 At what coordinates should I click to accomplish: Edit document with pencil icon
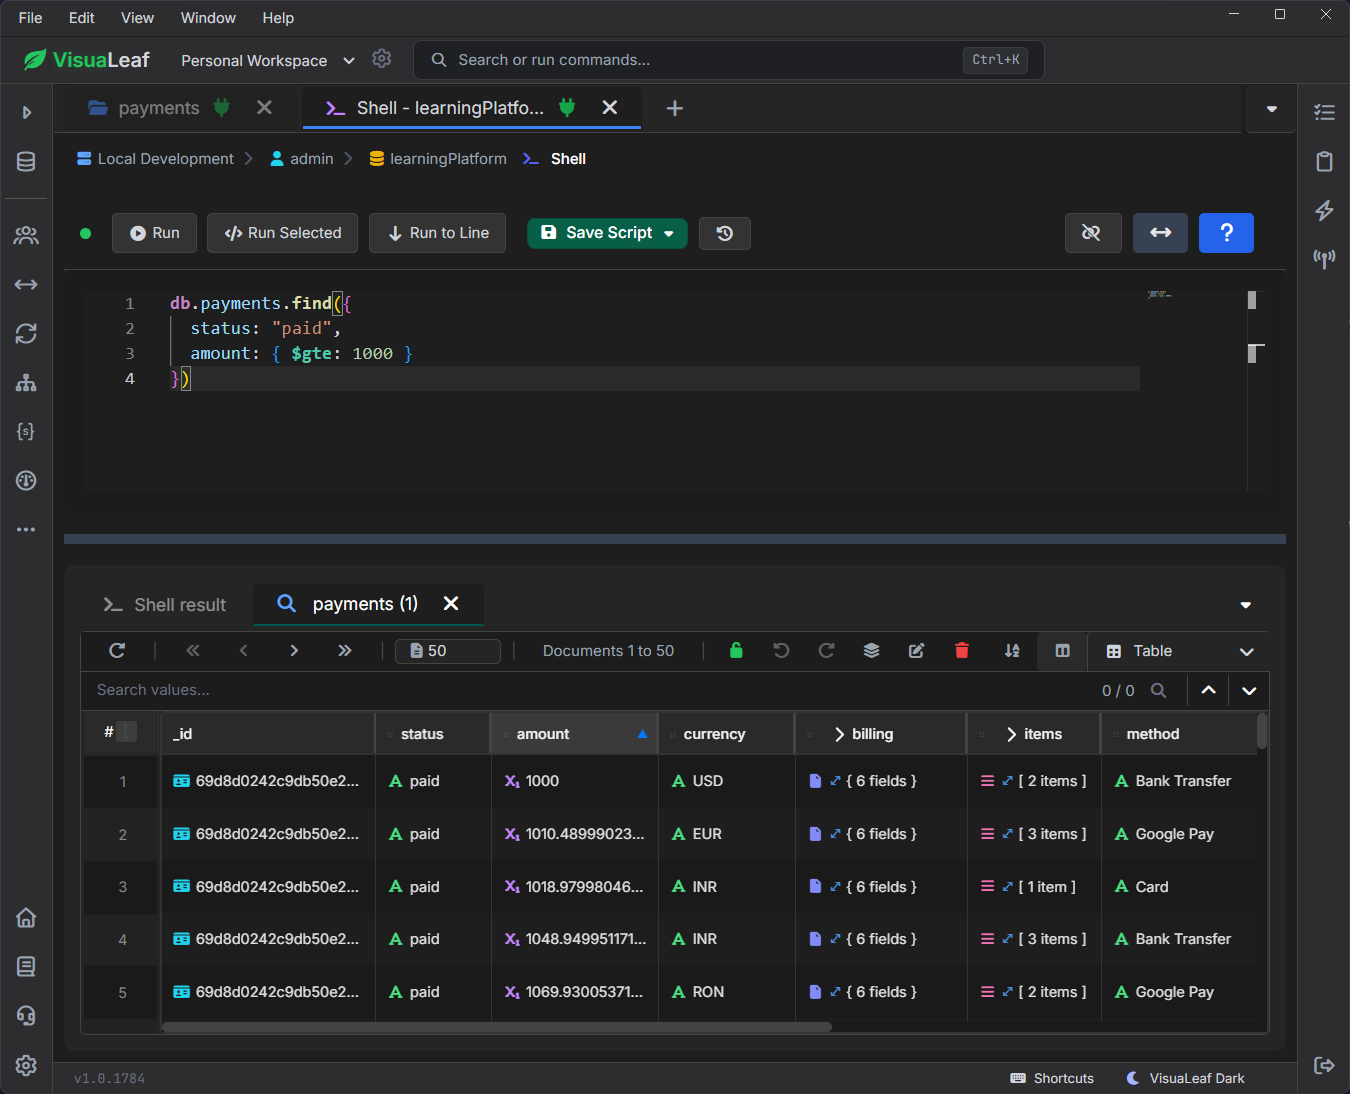(x=916, y=651)
